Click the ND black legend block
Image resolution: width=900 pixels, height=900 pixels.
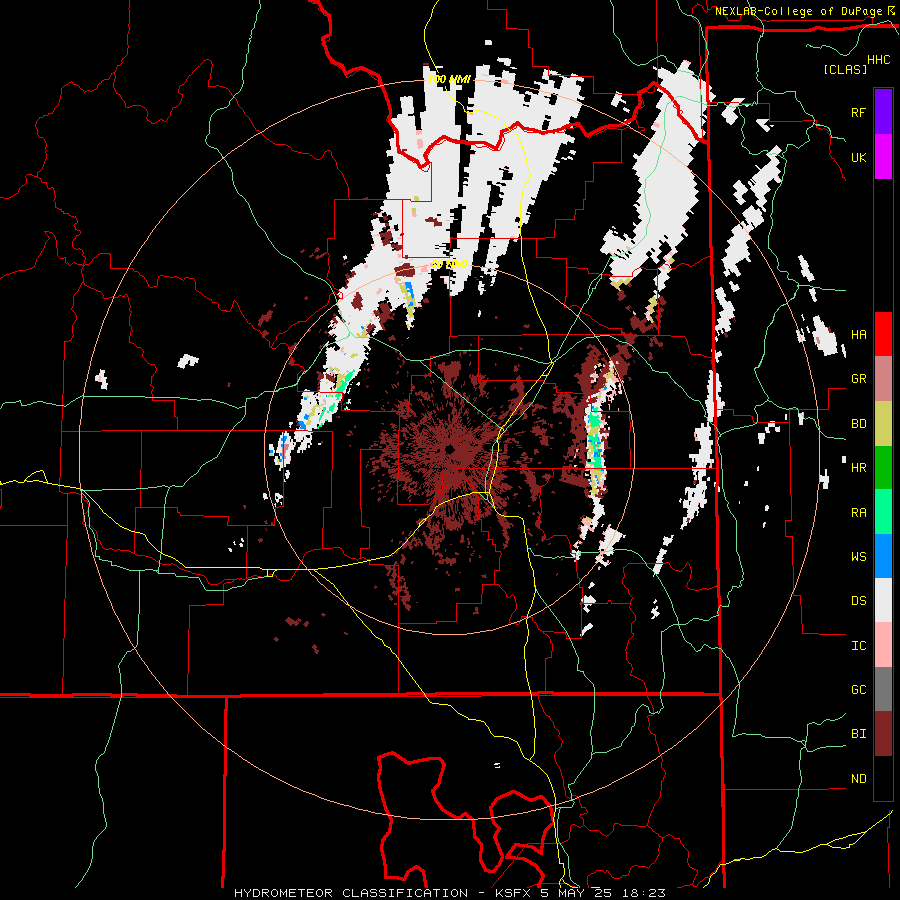tap(883, 778)
